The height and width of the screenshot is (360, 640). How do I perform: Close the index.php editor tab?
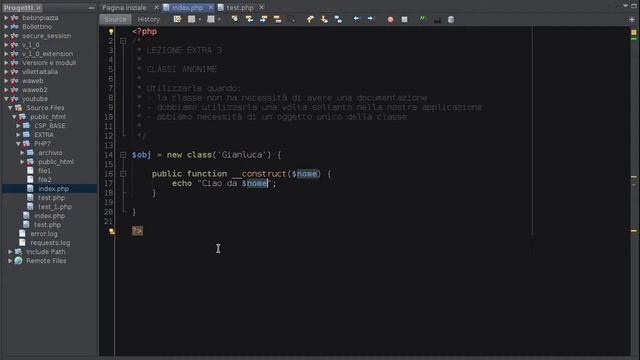(x=211, y=7)
